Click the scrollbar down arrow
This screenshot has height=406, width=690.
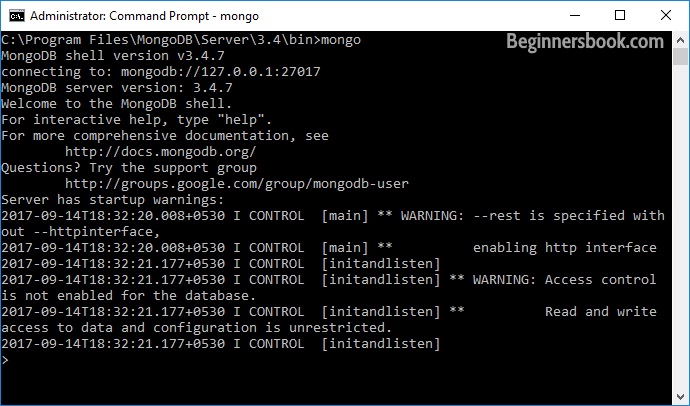(680, 397)
